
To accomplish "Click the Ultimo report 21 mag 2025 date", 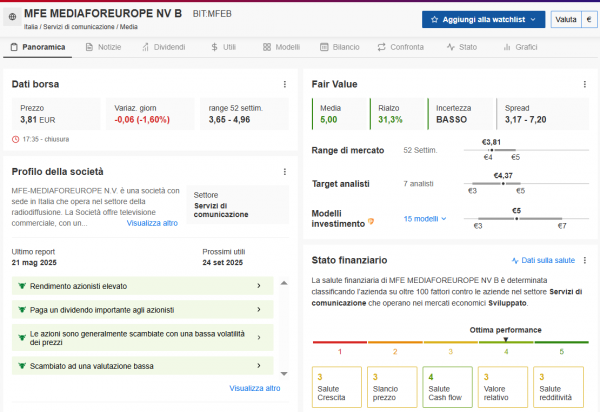I will point(34,263).
